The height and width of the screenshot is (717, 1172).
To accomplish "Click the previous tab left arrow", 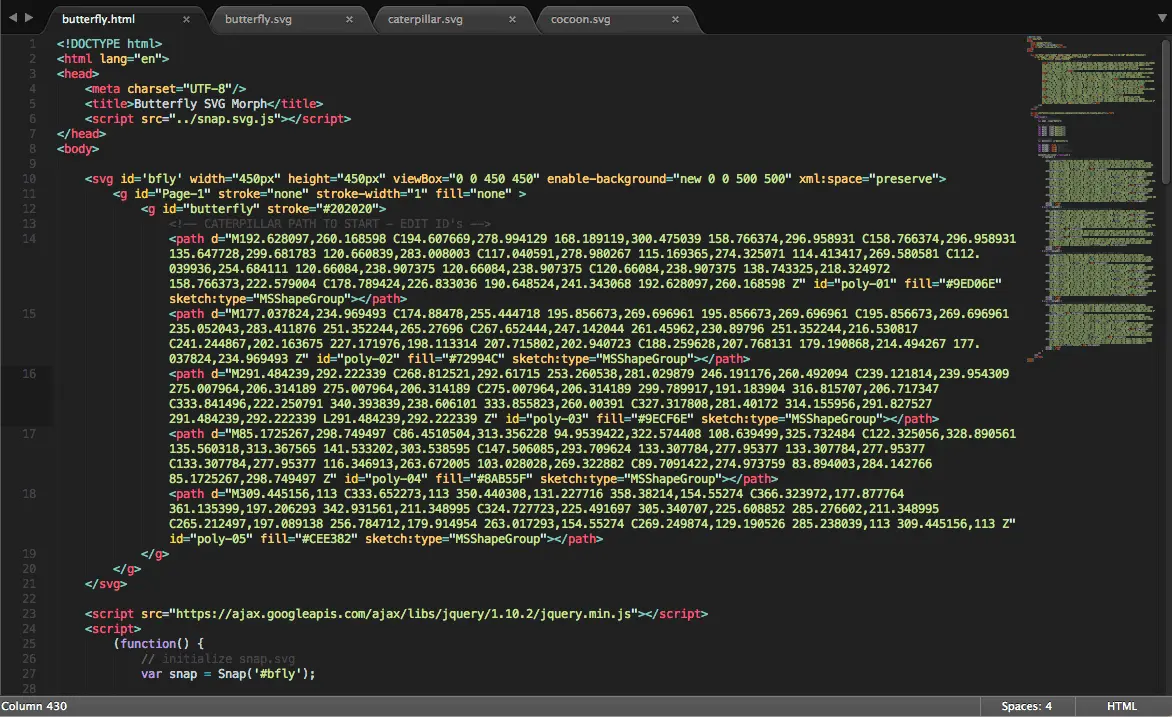I will tap(13, 17).
